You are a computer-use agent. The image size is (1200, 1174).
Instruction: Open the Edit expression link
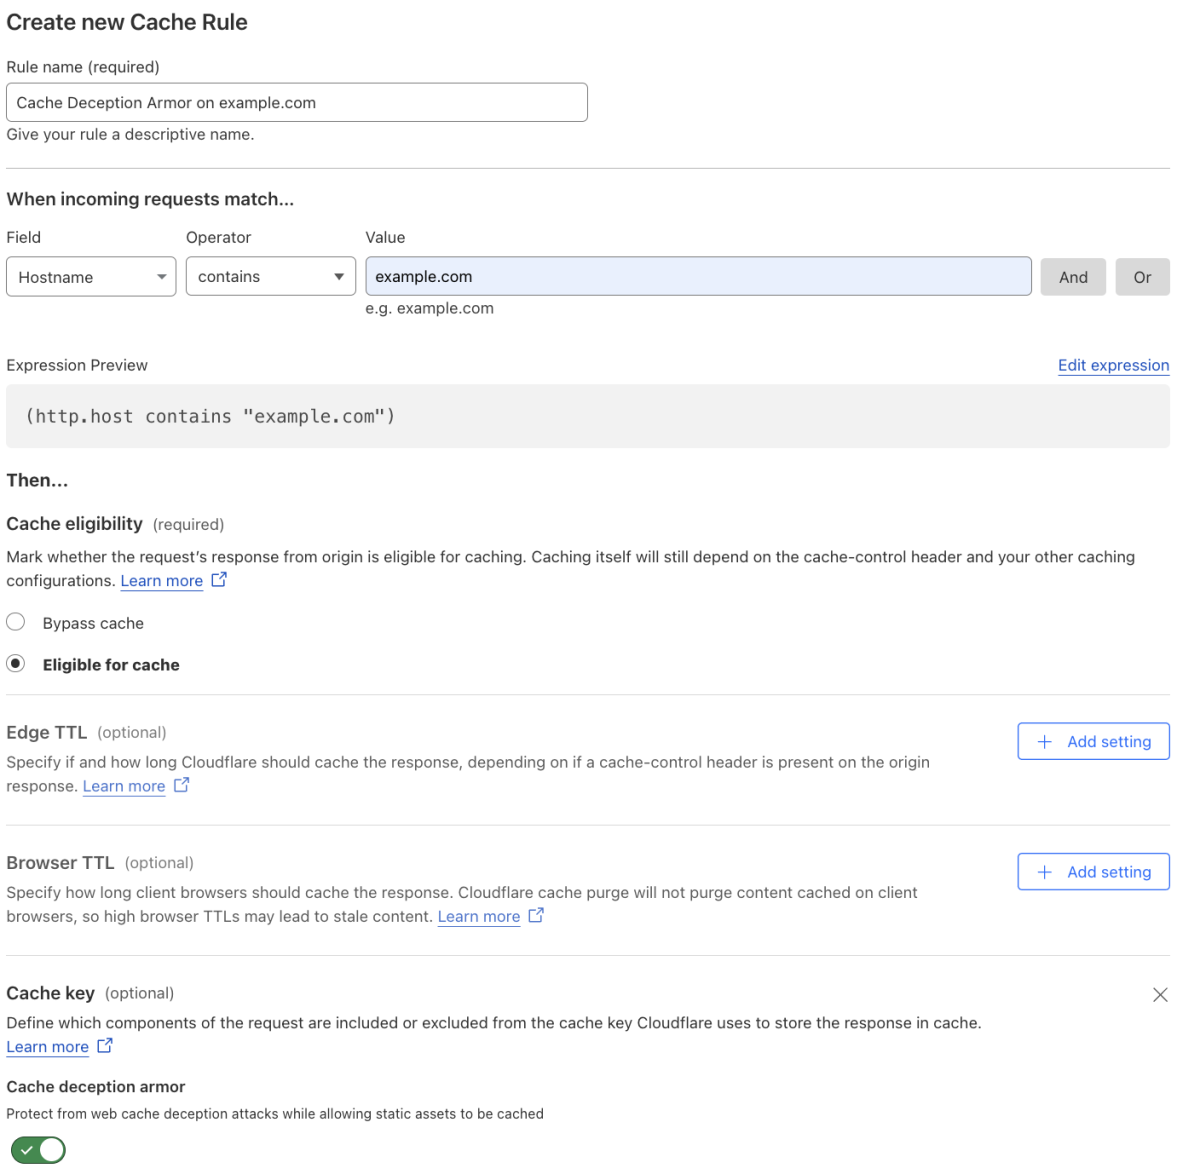1113,365
